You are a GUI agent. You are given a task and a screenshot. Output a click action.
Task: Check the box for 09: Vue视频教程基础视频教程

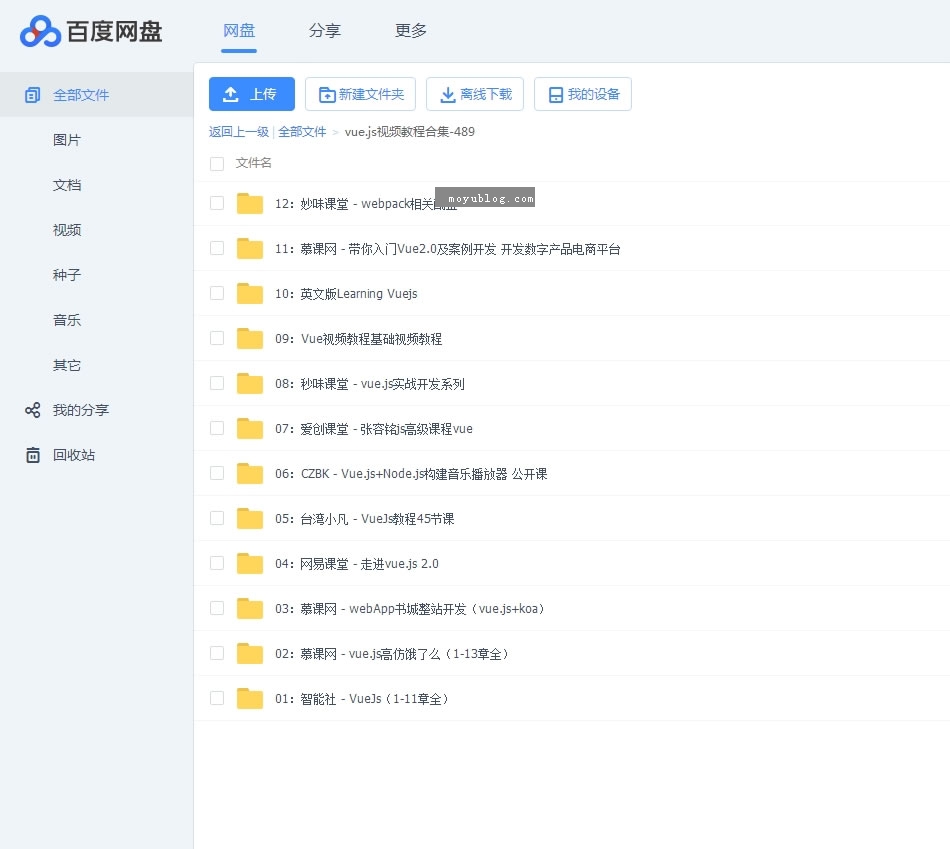click(x=217, y=338)
